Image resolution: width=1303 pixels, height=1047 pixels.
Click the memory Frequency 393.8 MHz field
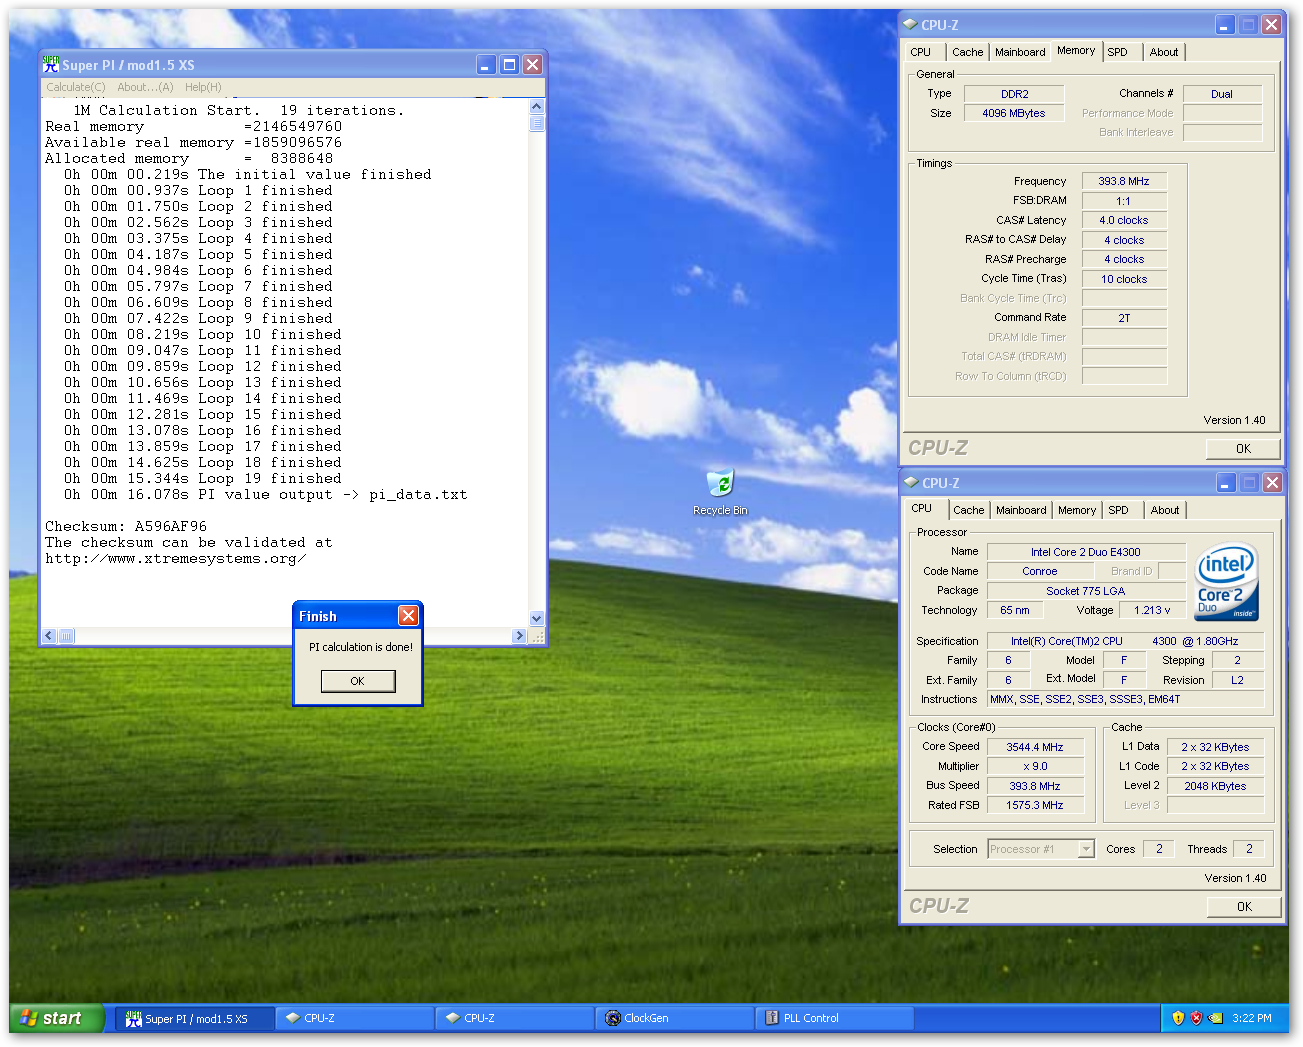pos(1124,181)
